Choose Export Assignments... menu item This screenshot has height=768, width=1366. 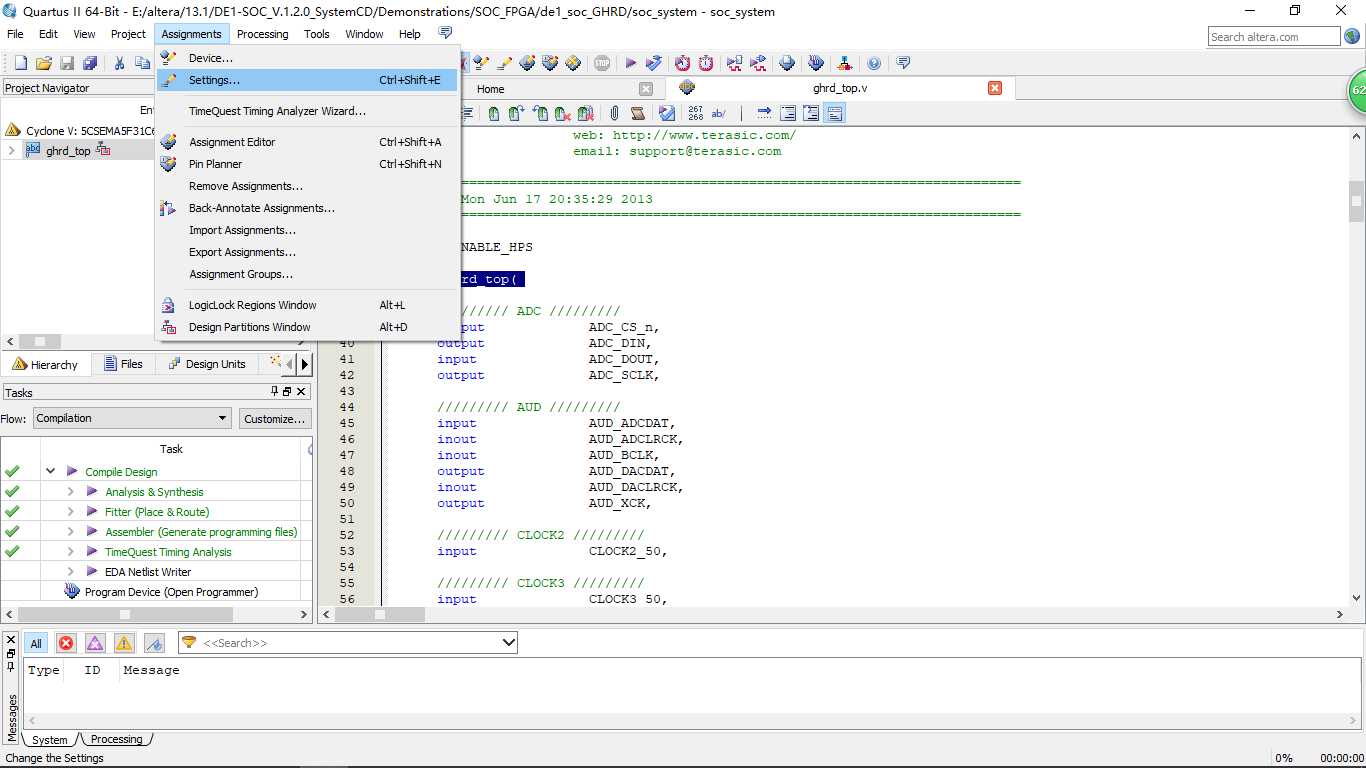pyautogui.click(x=307, y=252)
